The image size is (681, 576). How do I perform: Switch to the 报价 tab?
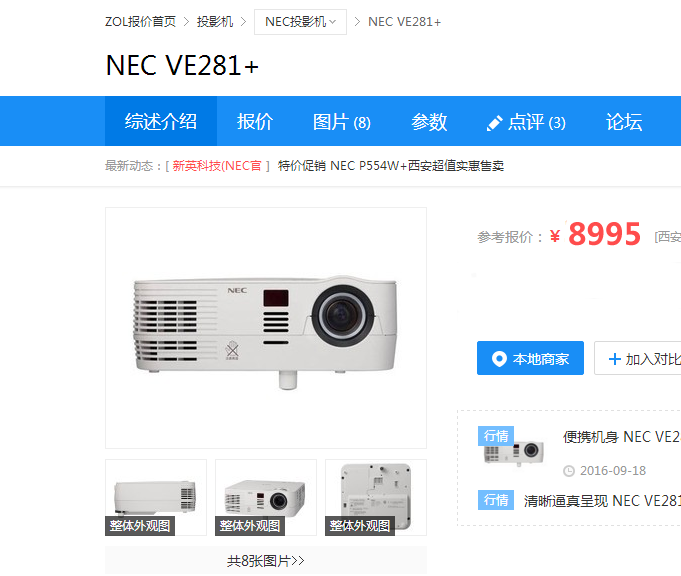pos(255,121)
